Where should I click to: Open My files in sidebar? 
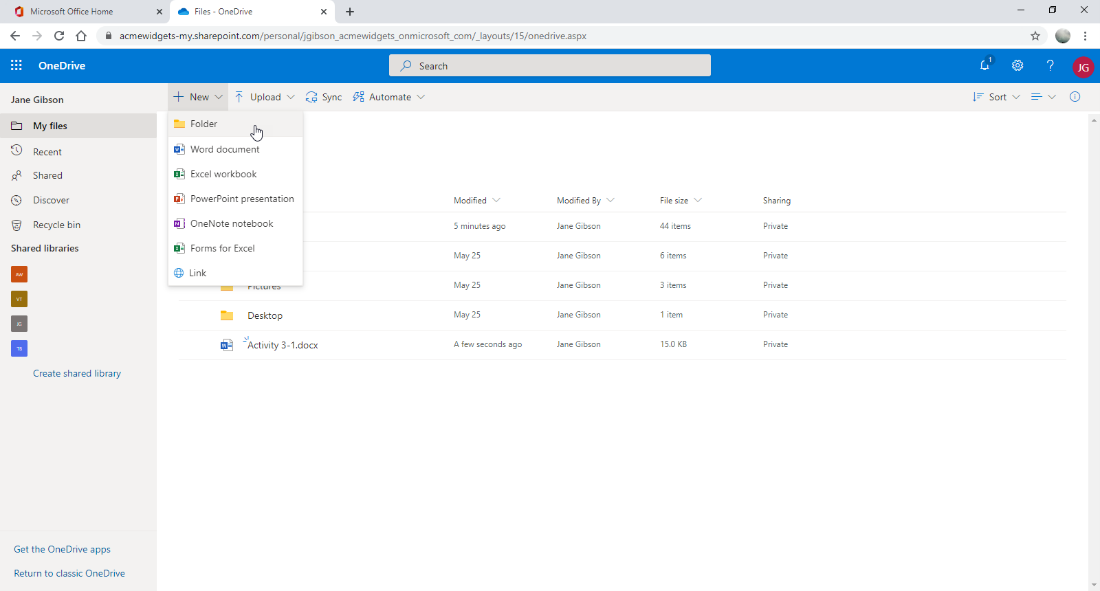click(x=78, y=126)
